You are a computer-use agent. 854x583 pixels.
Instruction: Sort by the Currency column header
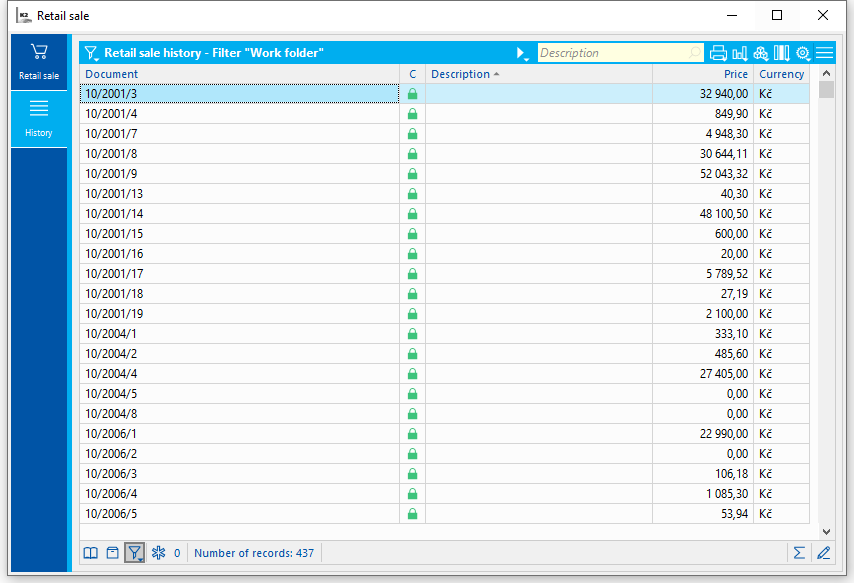point(782,74)
